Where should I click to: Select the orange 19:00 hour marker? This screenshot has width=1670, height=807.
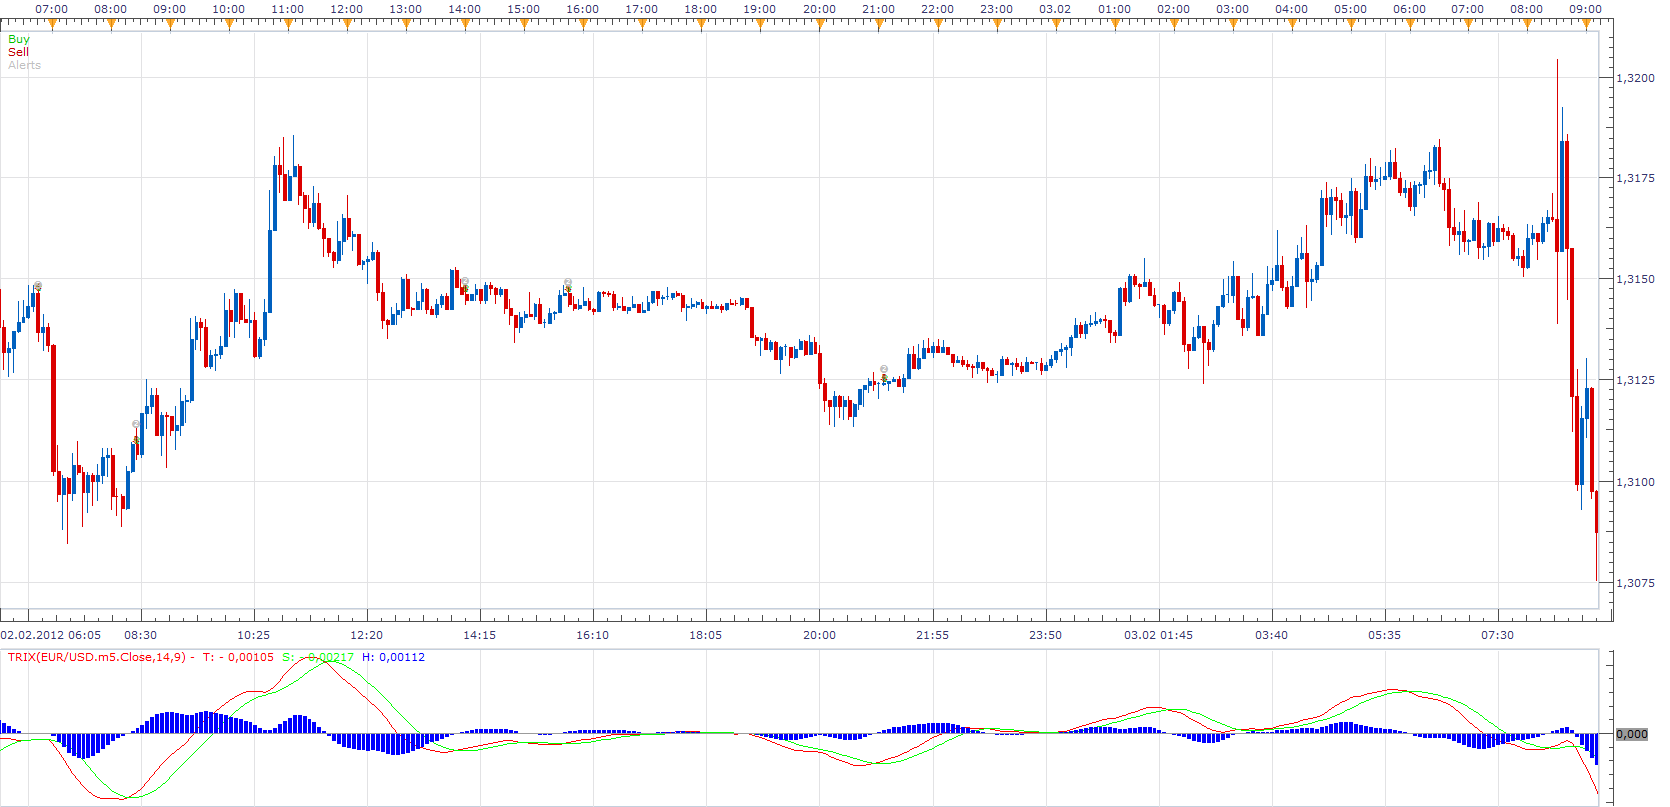[760, 23]
